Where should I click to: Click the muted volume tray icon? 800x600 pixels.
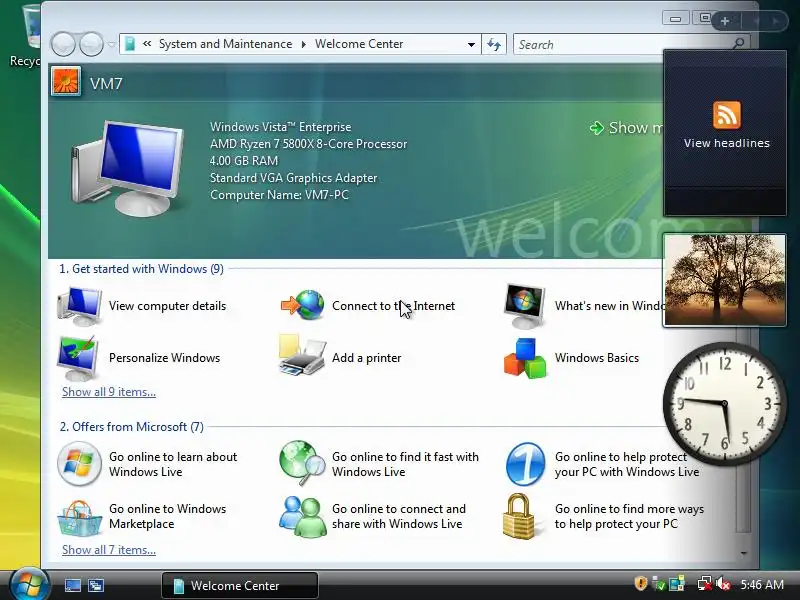tap(723, 584)
